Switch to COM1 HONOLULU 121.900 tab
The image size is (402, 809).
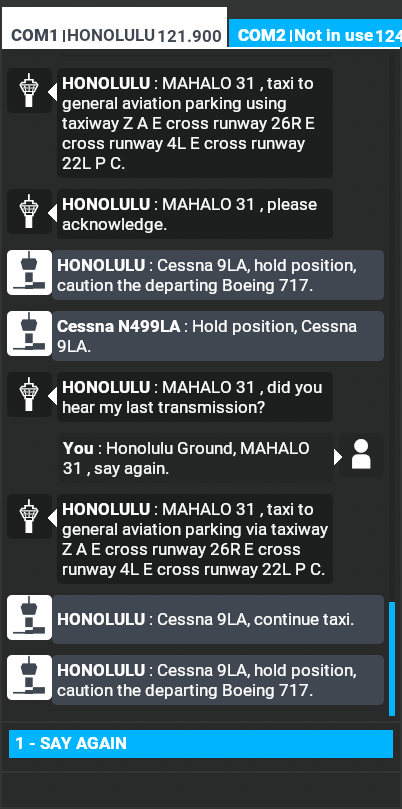(115, 28)
